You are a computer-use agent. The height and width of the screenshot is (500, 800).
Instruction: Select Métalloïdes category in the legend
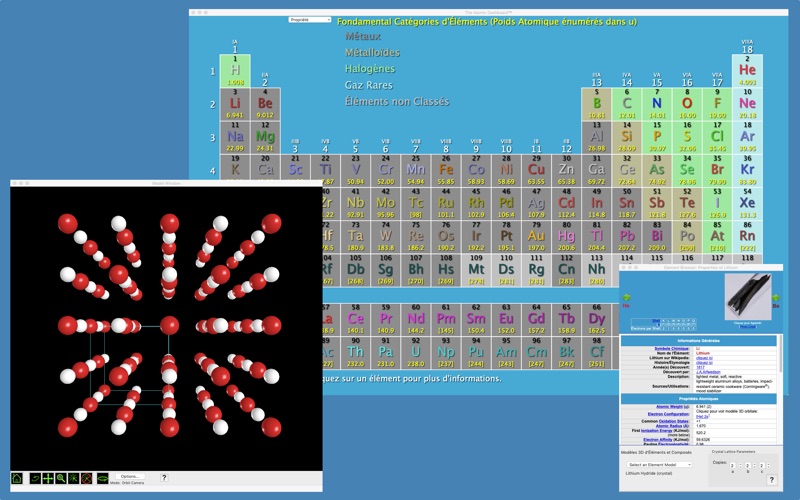pos(372,53)
